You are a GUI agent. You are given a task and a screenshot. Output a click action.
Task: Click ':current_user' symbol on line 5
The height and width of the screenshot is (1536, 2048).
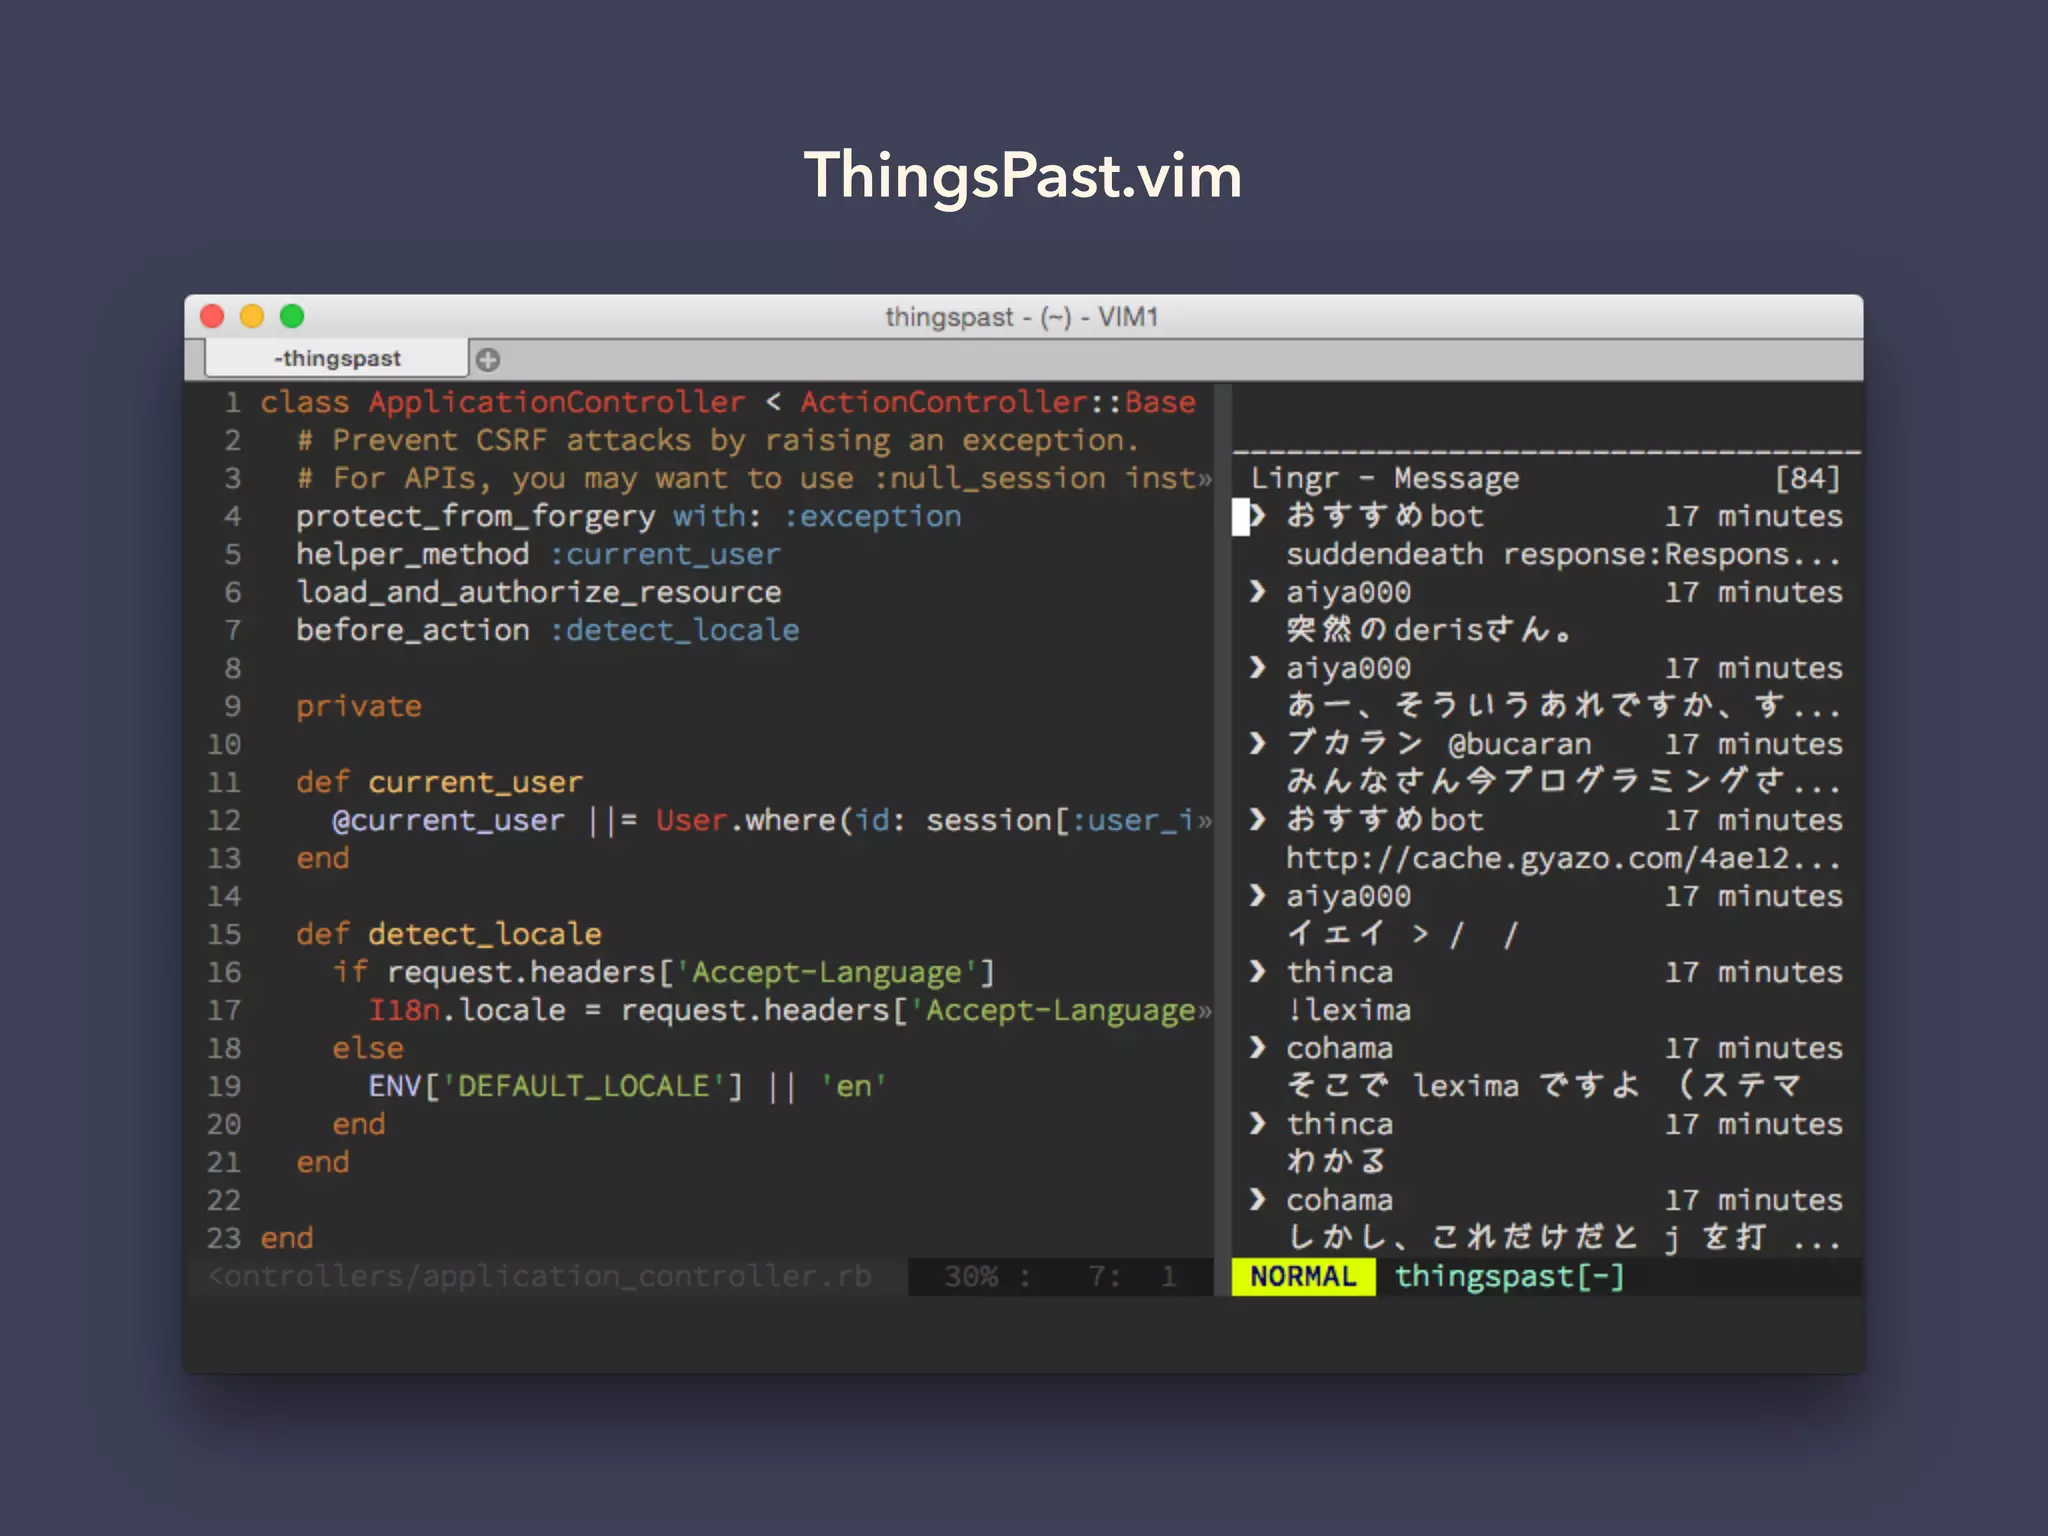[x=665, y=555]
